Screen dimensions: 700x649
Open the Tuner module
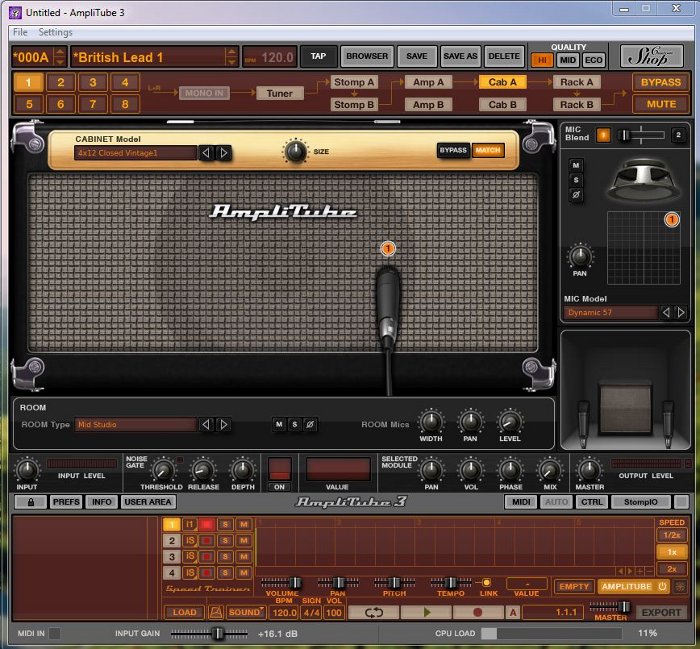280,93
